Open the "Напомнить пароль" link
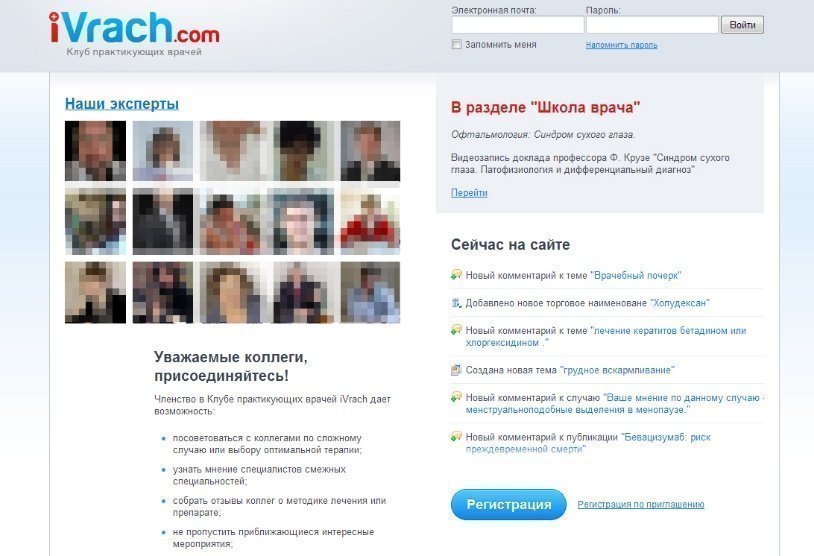The image size is (814, 556). click(621, 45)
